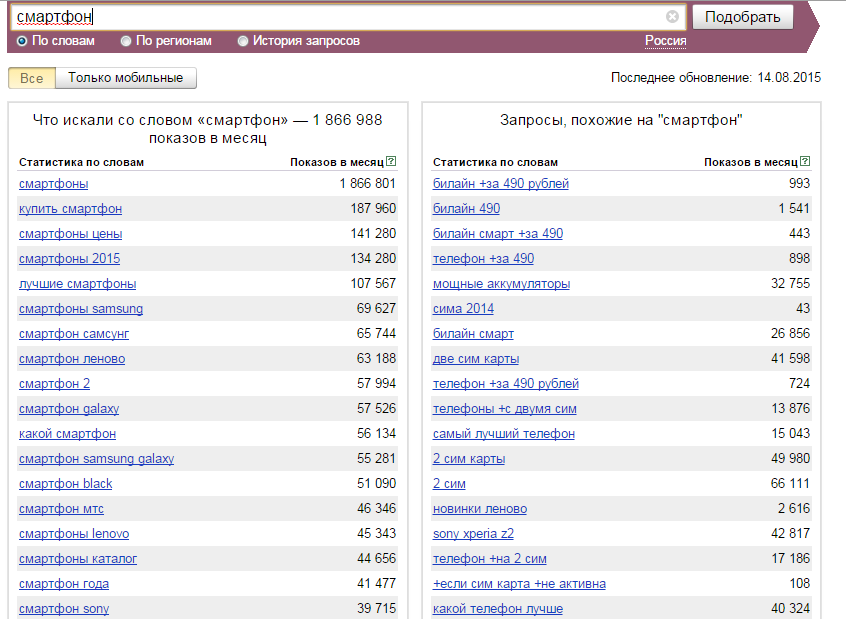Viewport: 846px width, 619px height.
Task: Visit the '+если сим карта +не активна' link
Action: (519, 584)
